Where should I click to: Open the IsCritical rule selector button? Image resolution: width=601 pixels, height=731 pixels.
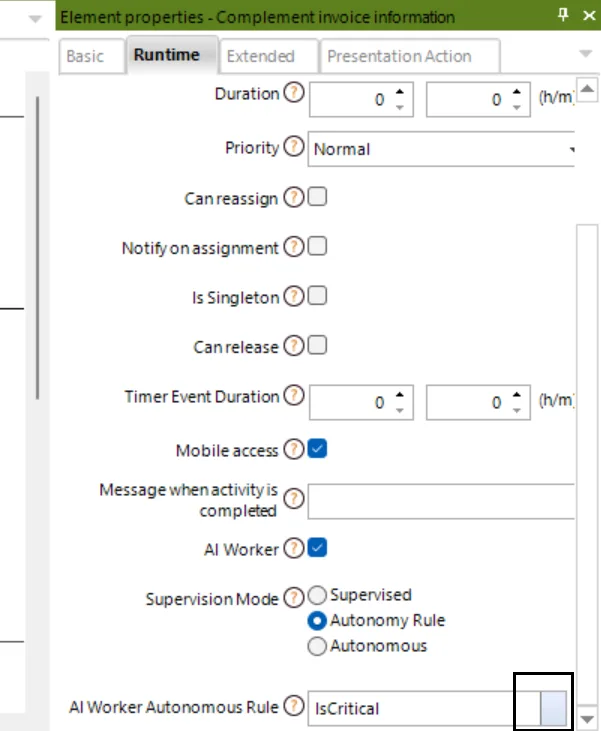click(x=553, y=709)
